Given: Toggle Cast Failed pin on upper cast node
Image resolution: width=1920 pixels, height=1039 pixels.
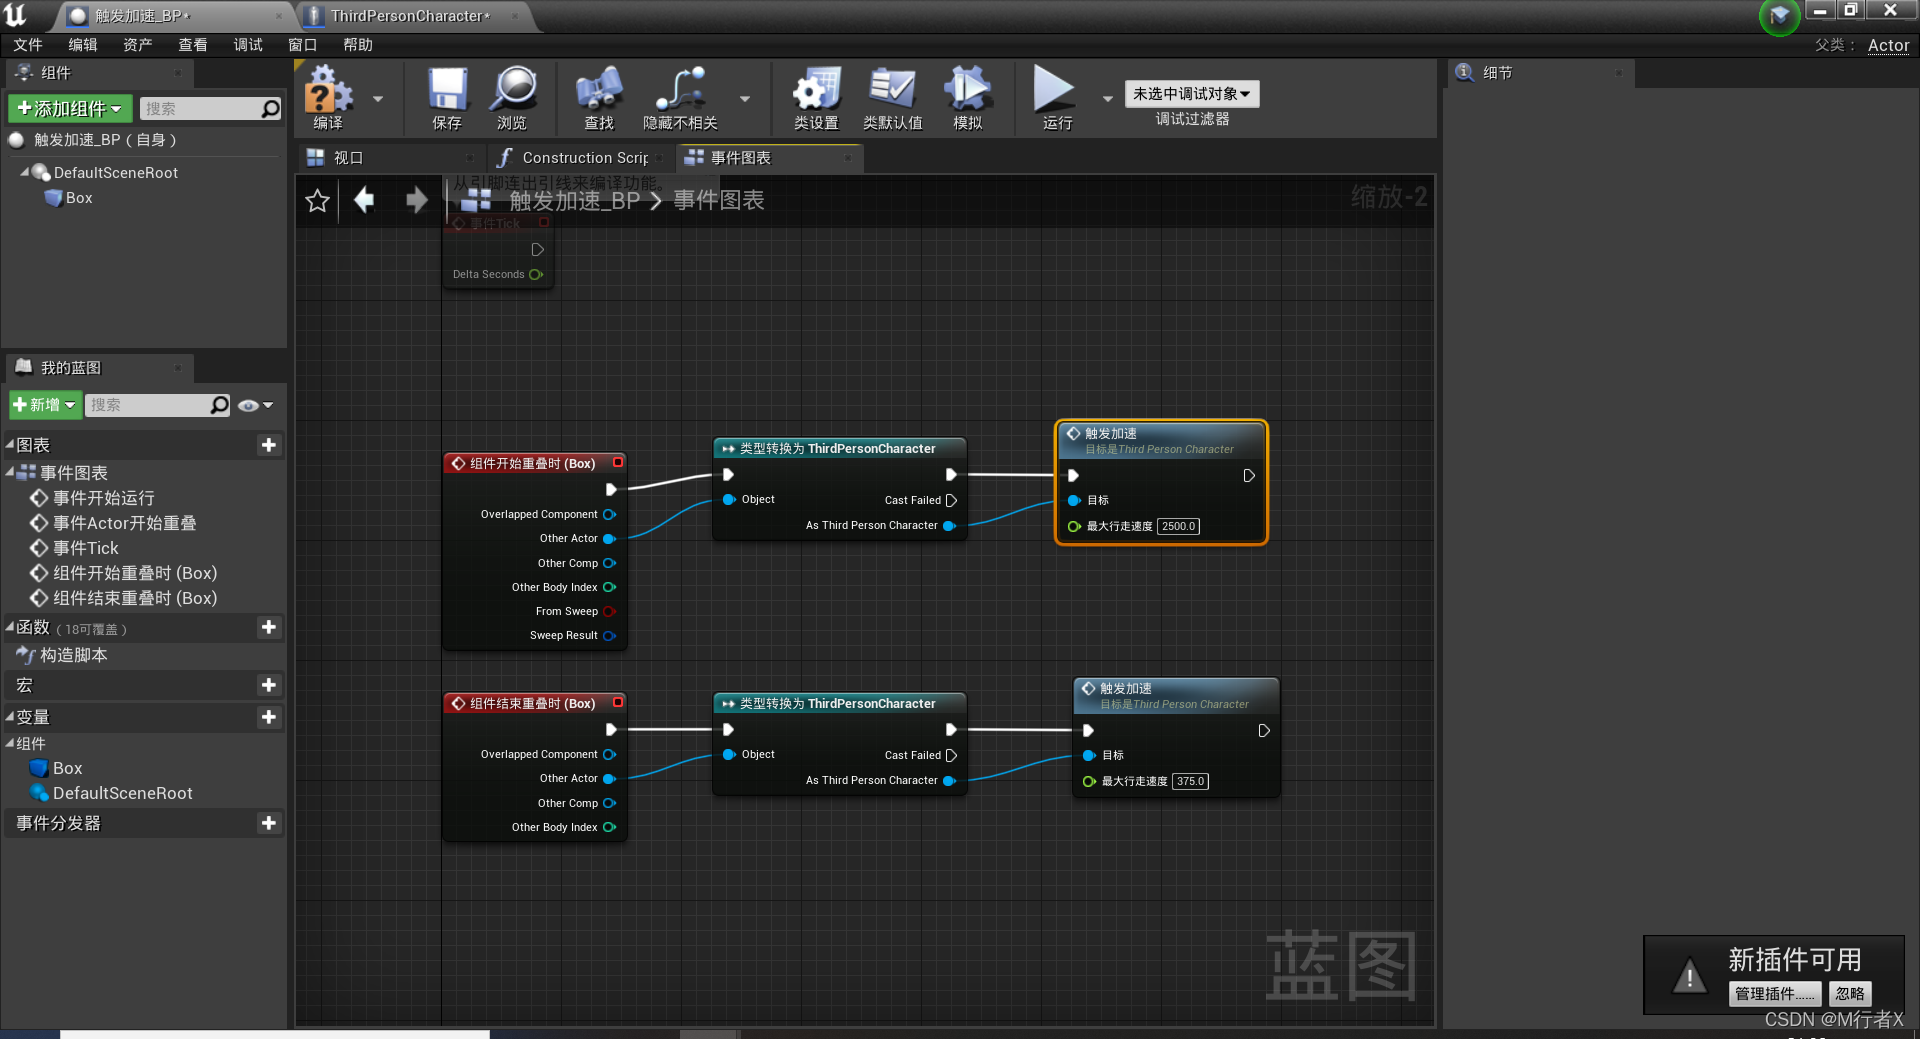Looking at the screenshot, I should click(x=951, y=500).
